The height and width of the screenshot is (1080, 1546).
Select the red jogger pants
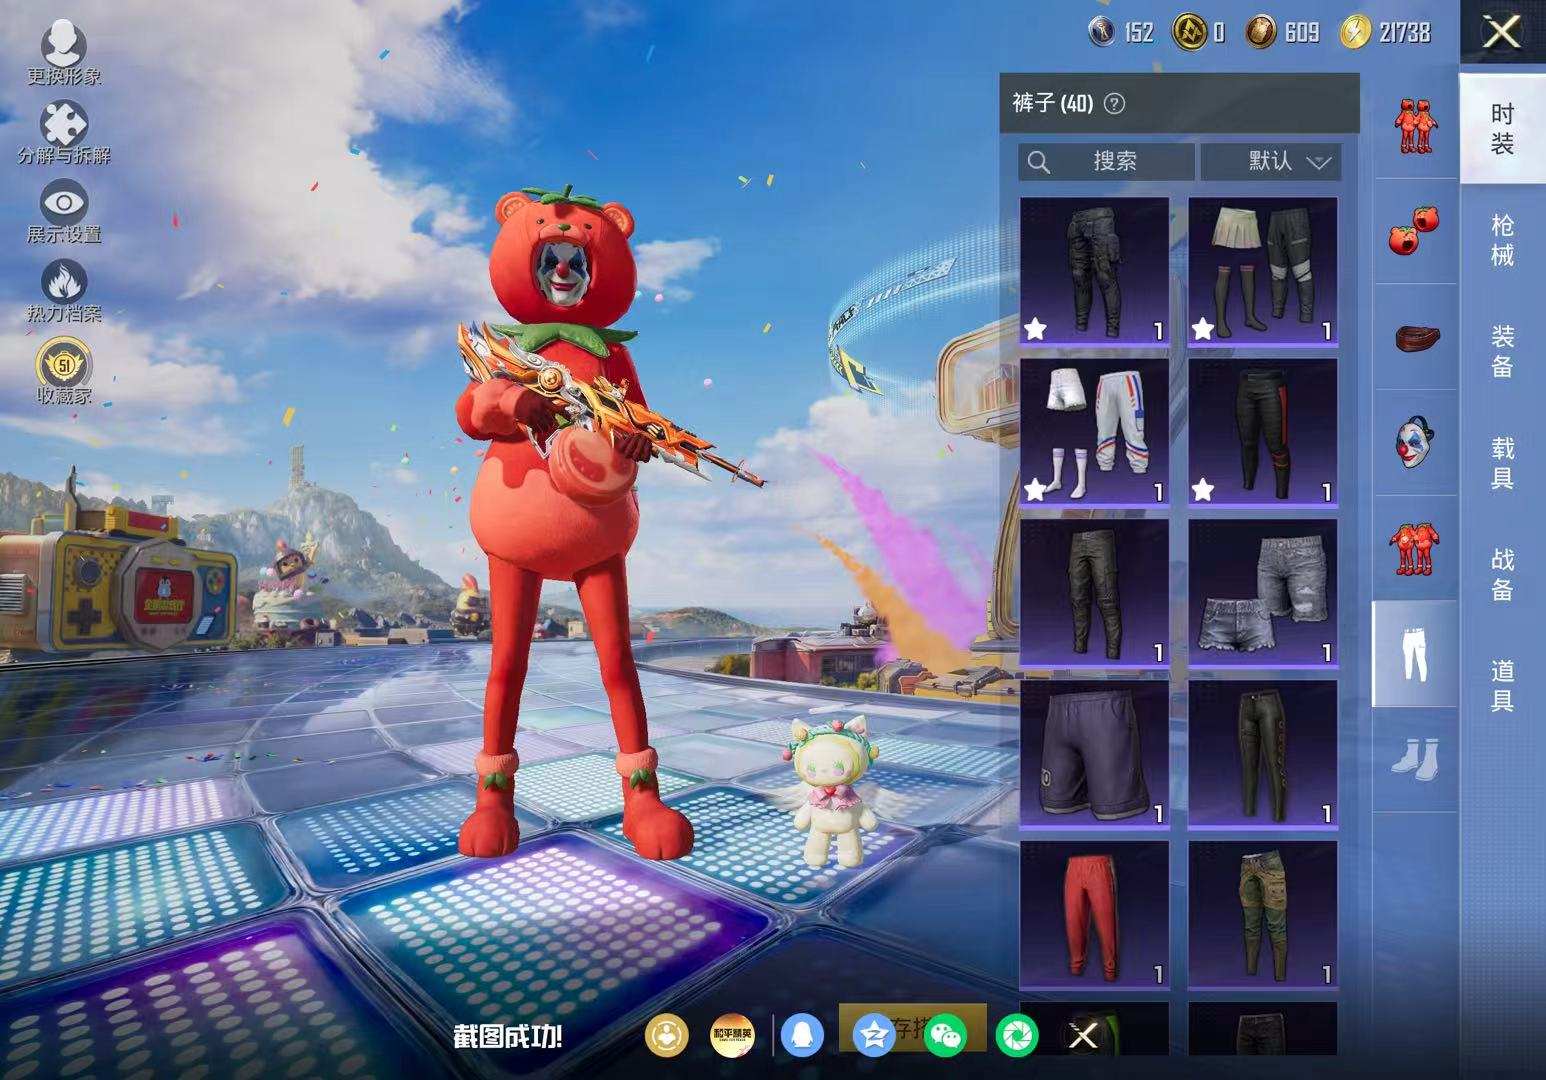(1094, 915)
